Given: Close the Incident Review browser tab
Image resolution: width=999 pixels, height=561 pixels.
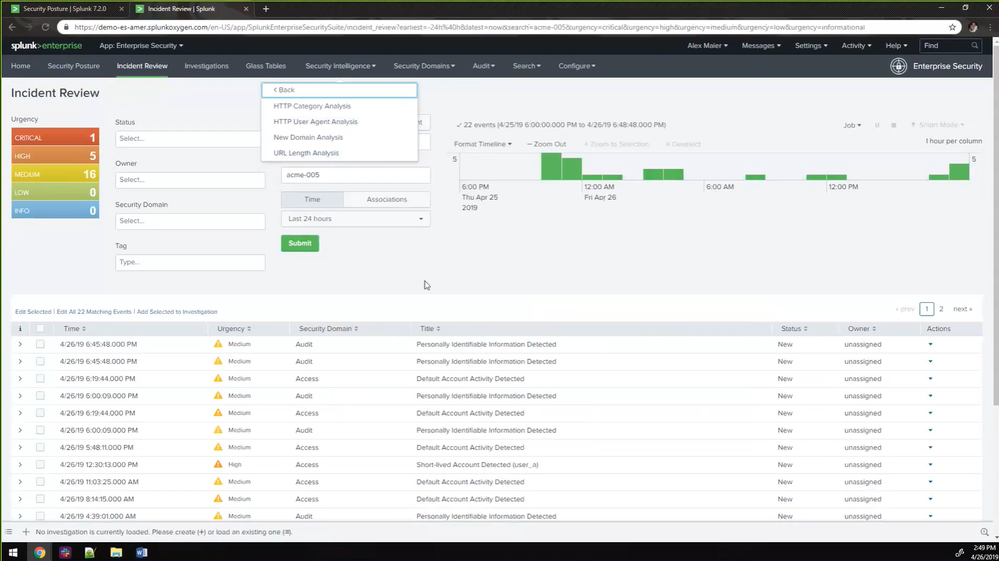Looking at the screenshot, I should [246, 9].
